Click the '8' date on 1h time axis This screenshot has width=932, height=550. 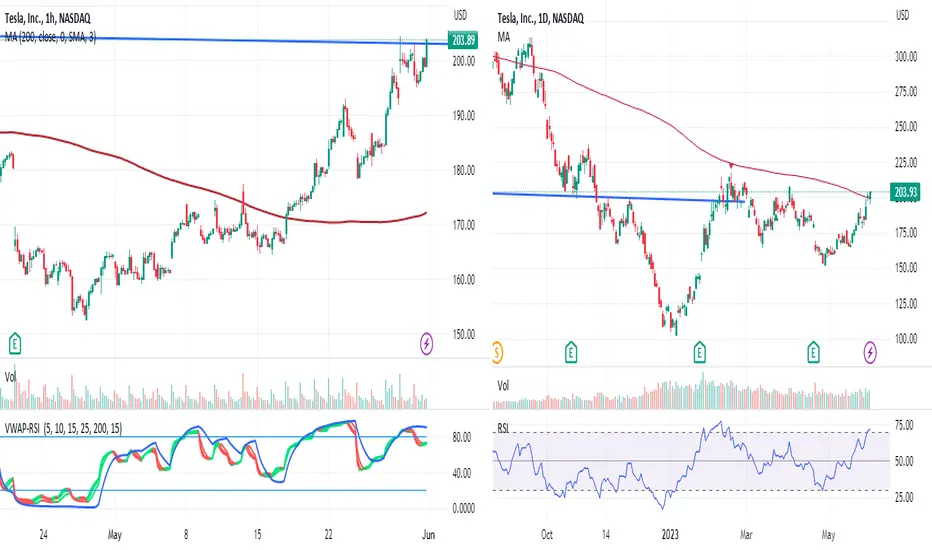185,535
